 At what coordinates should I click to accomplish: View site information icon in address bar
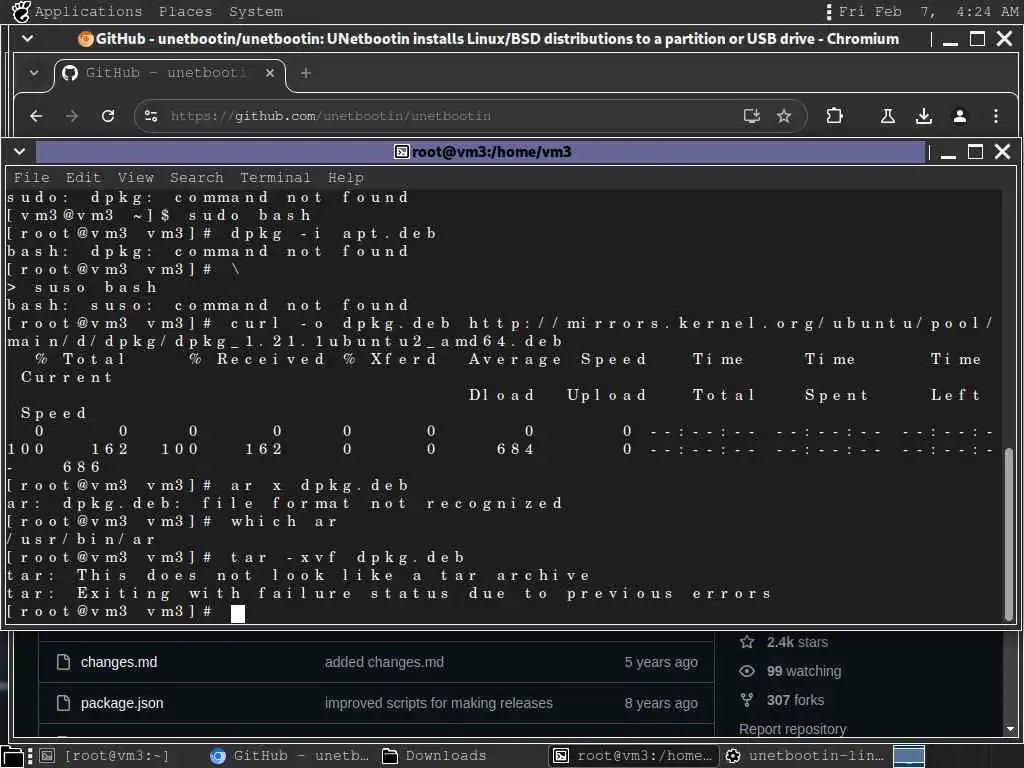point(151,116)
